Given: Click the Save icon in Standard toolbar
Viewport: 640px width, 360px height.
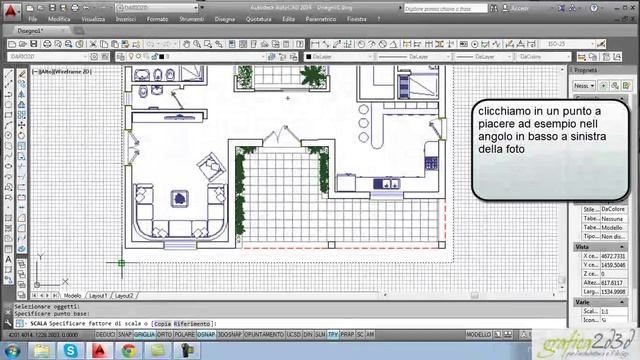Looking at the screenshot, I should (34, 44).
